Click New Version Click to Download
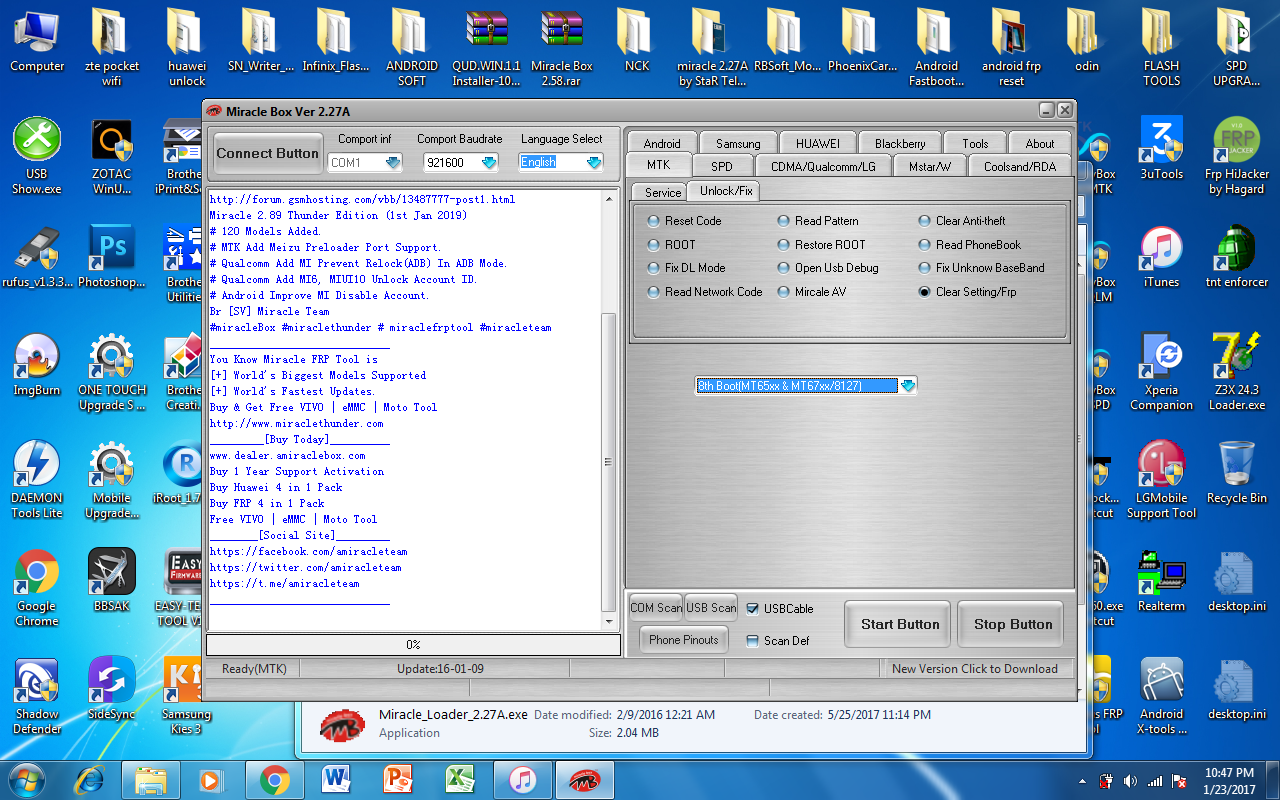Image resolution: width=1280 pixels, height=800 pixels. tap(975, 669)
